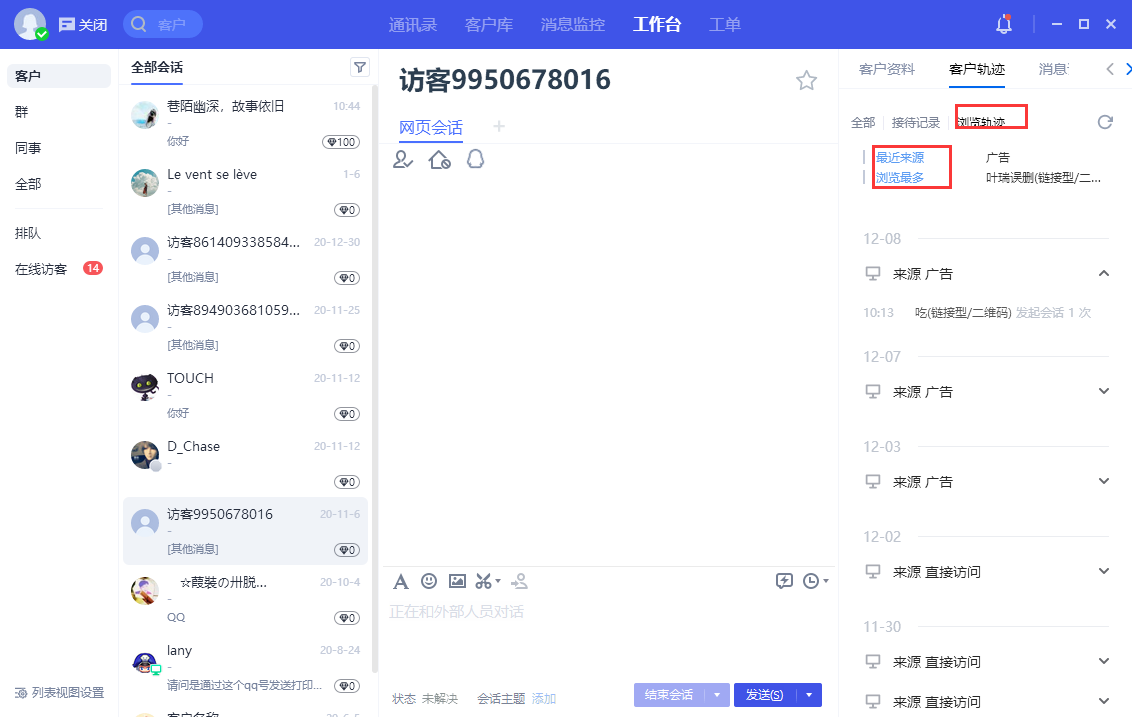Click the refresh trajectory icon
The height and width of the screenshot is (717, 1132).
pos(1105,122)
